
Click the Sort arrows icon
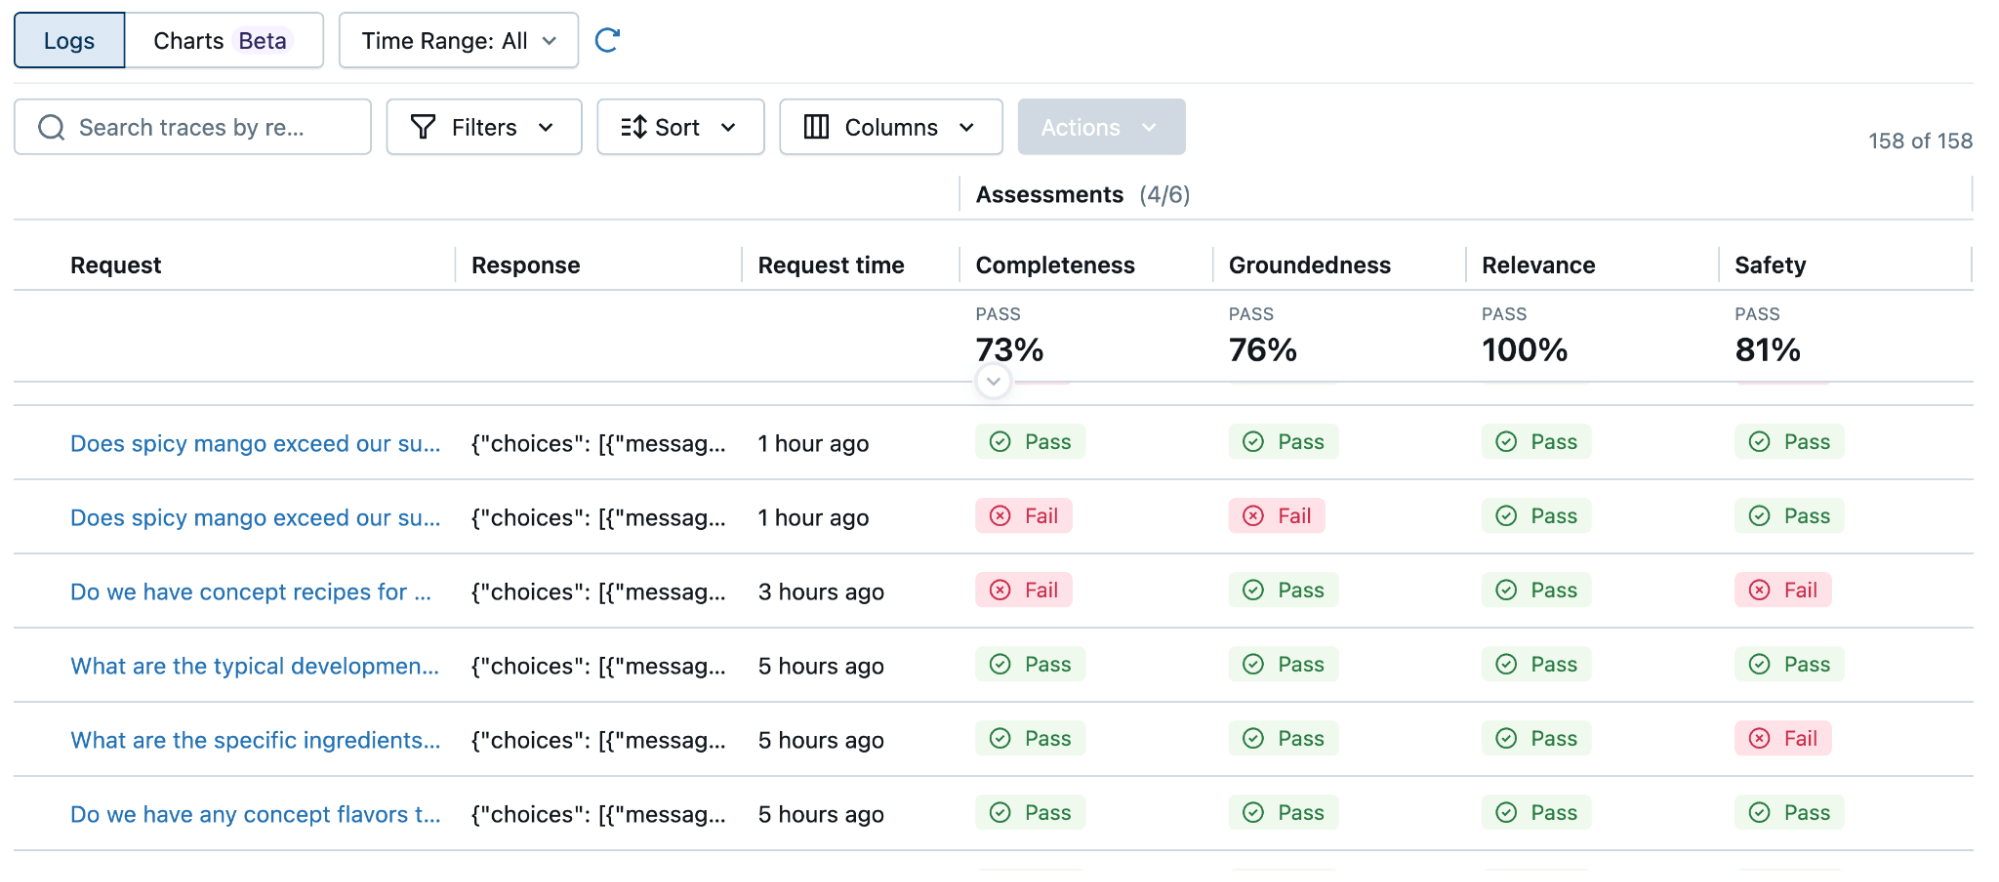[633, 127]
